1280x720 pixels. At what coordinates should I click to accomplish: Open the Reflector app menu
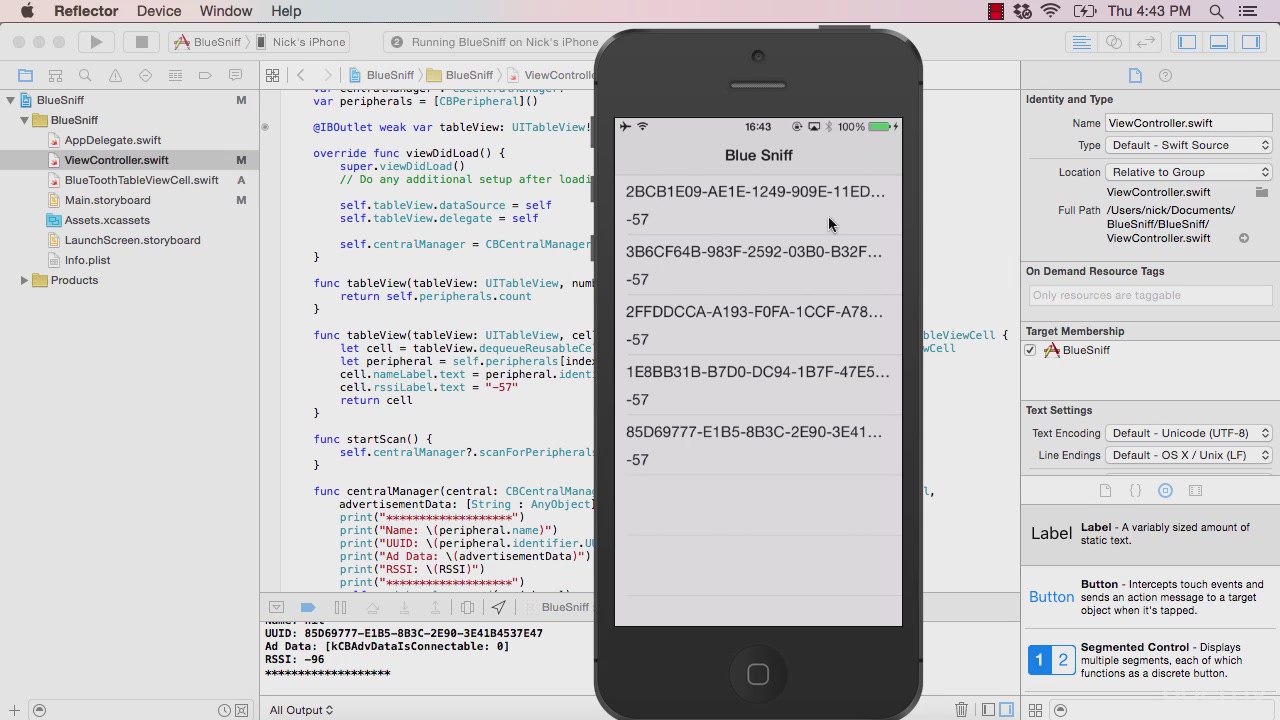pyautogui.click(x=86, y=11)
